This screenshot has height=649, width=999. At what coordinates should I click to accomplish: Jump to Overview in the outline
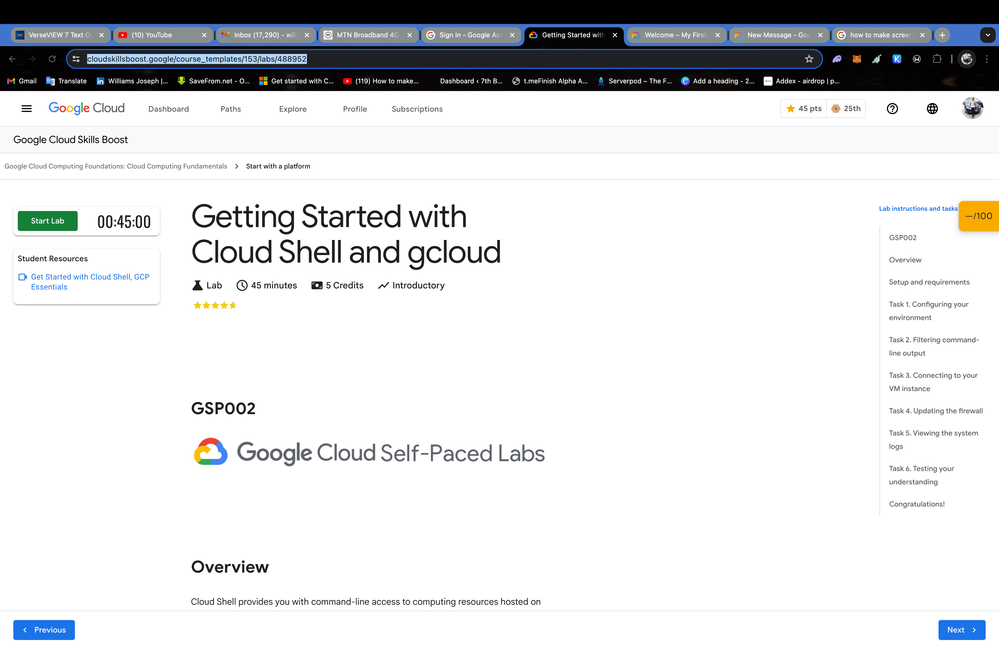tap(905, 260)
